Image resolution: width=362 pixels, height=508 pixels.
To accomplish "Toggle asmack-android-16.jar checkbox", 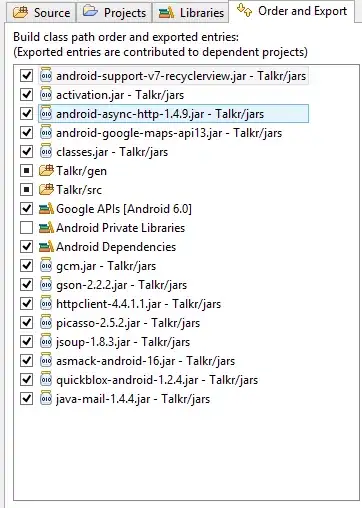I will (x=26, y=361).
